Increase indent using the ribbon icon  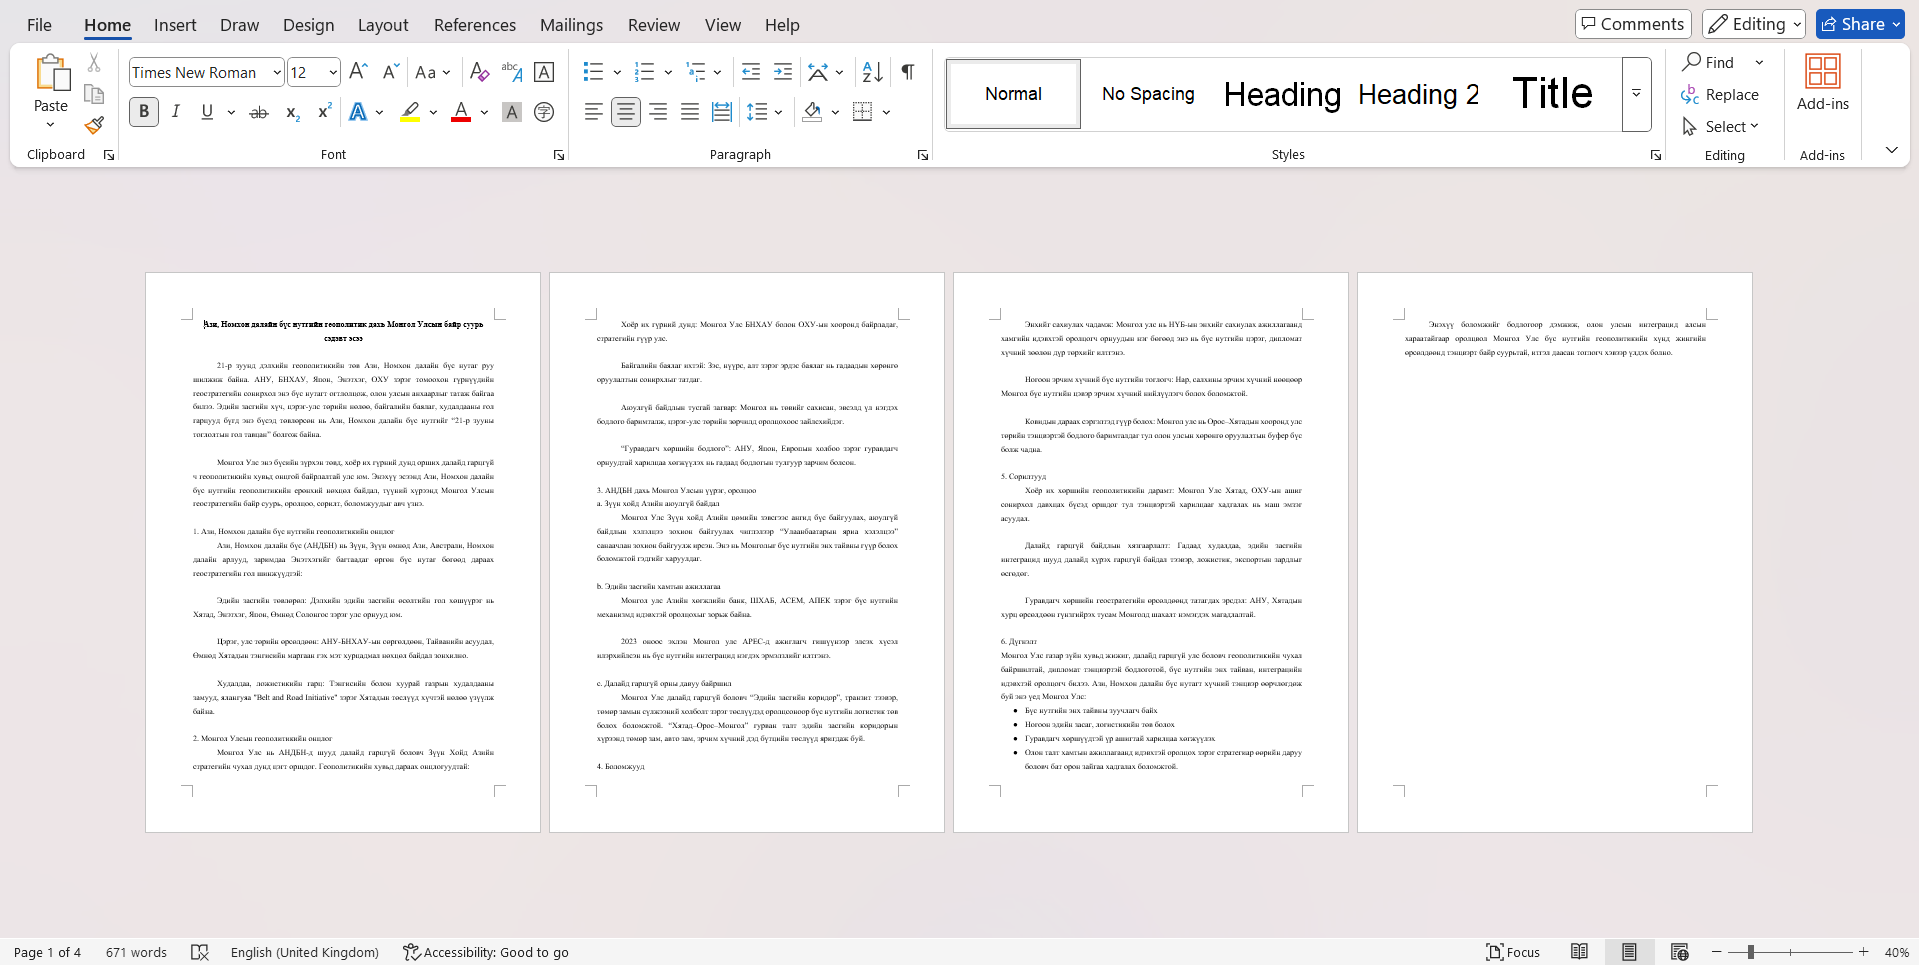(x=783, y=72)
